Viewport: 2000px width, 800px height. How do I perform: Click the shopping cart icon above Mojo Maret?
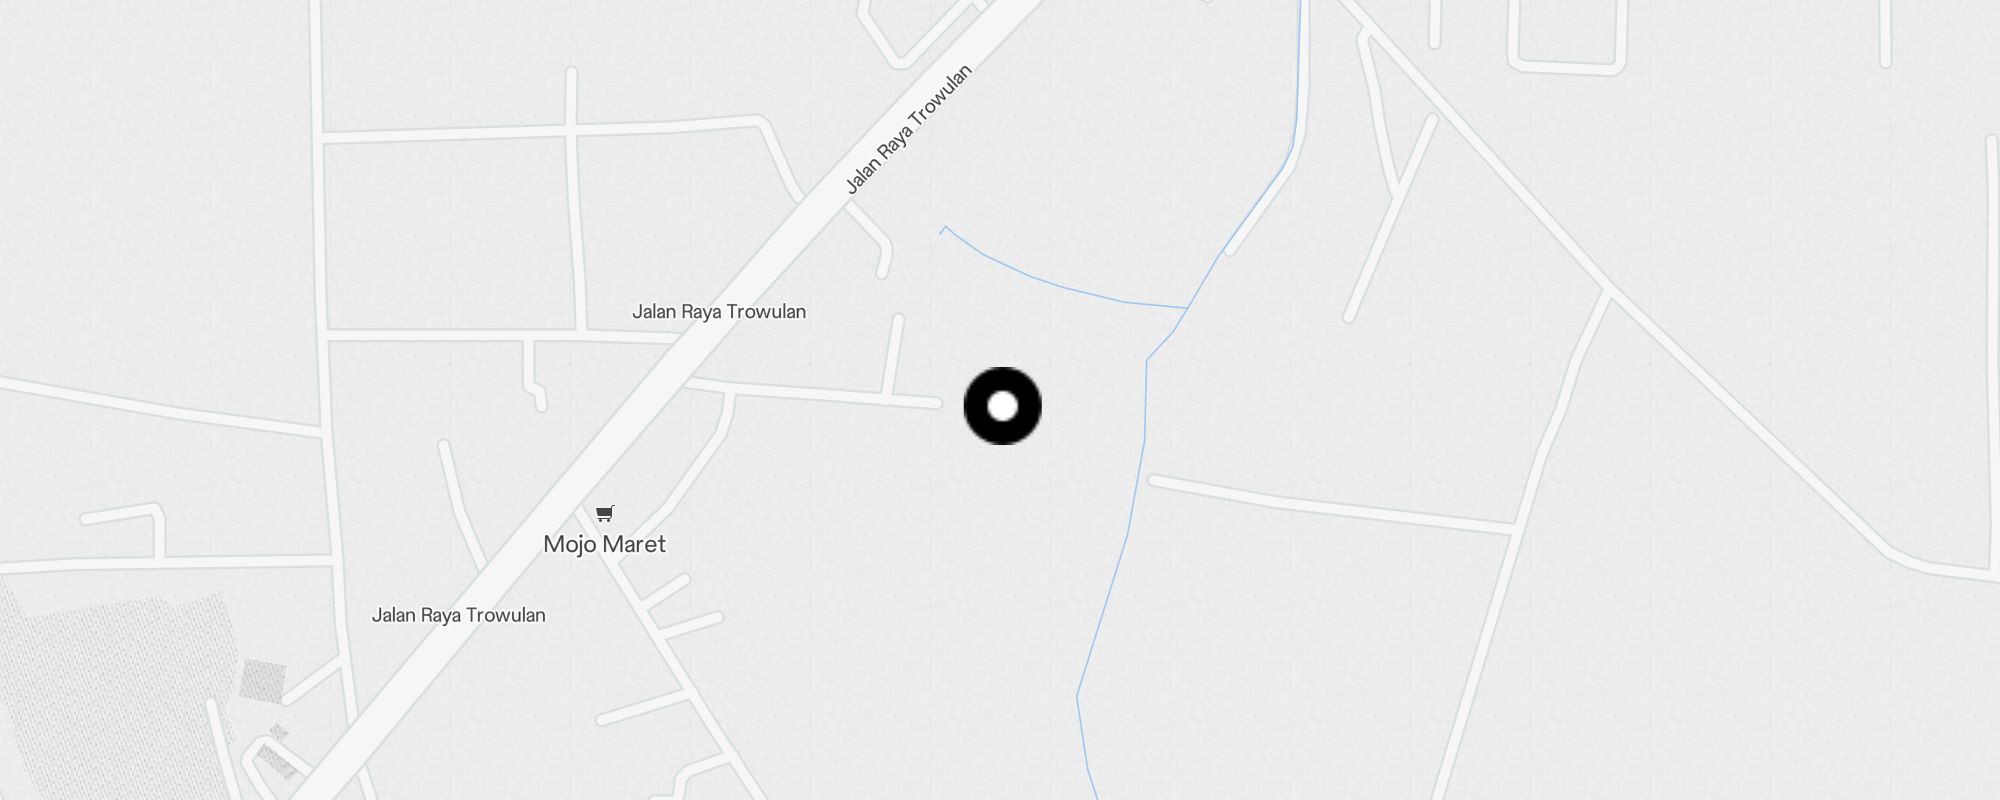(x=604, y=514)
